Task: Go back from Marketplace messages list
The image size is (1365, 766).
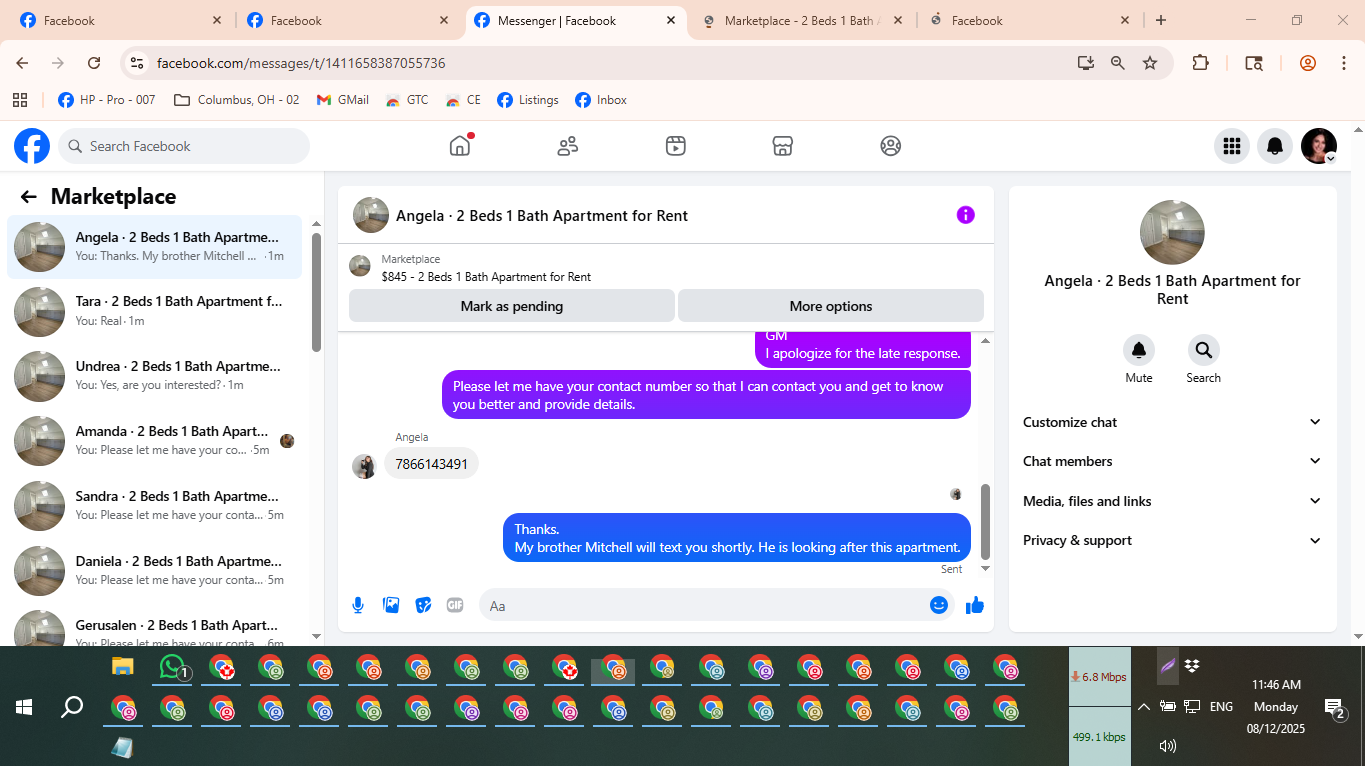Action: [x=28, y=197]
